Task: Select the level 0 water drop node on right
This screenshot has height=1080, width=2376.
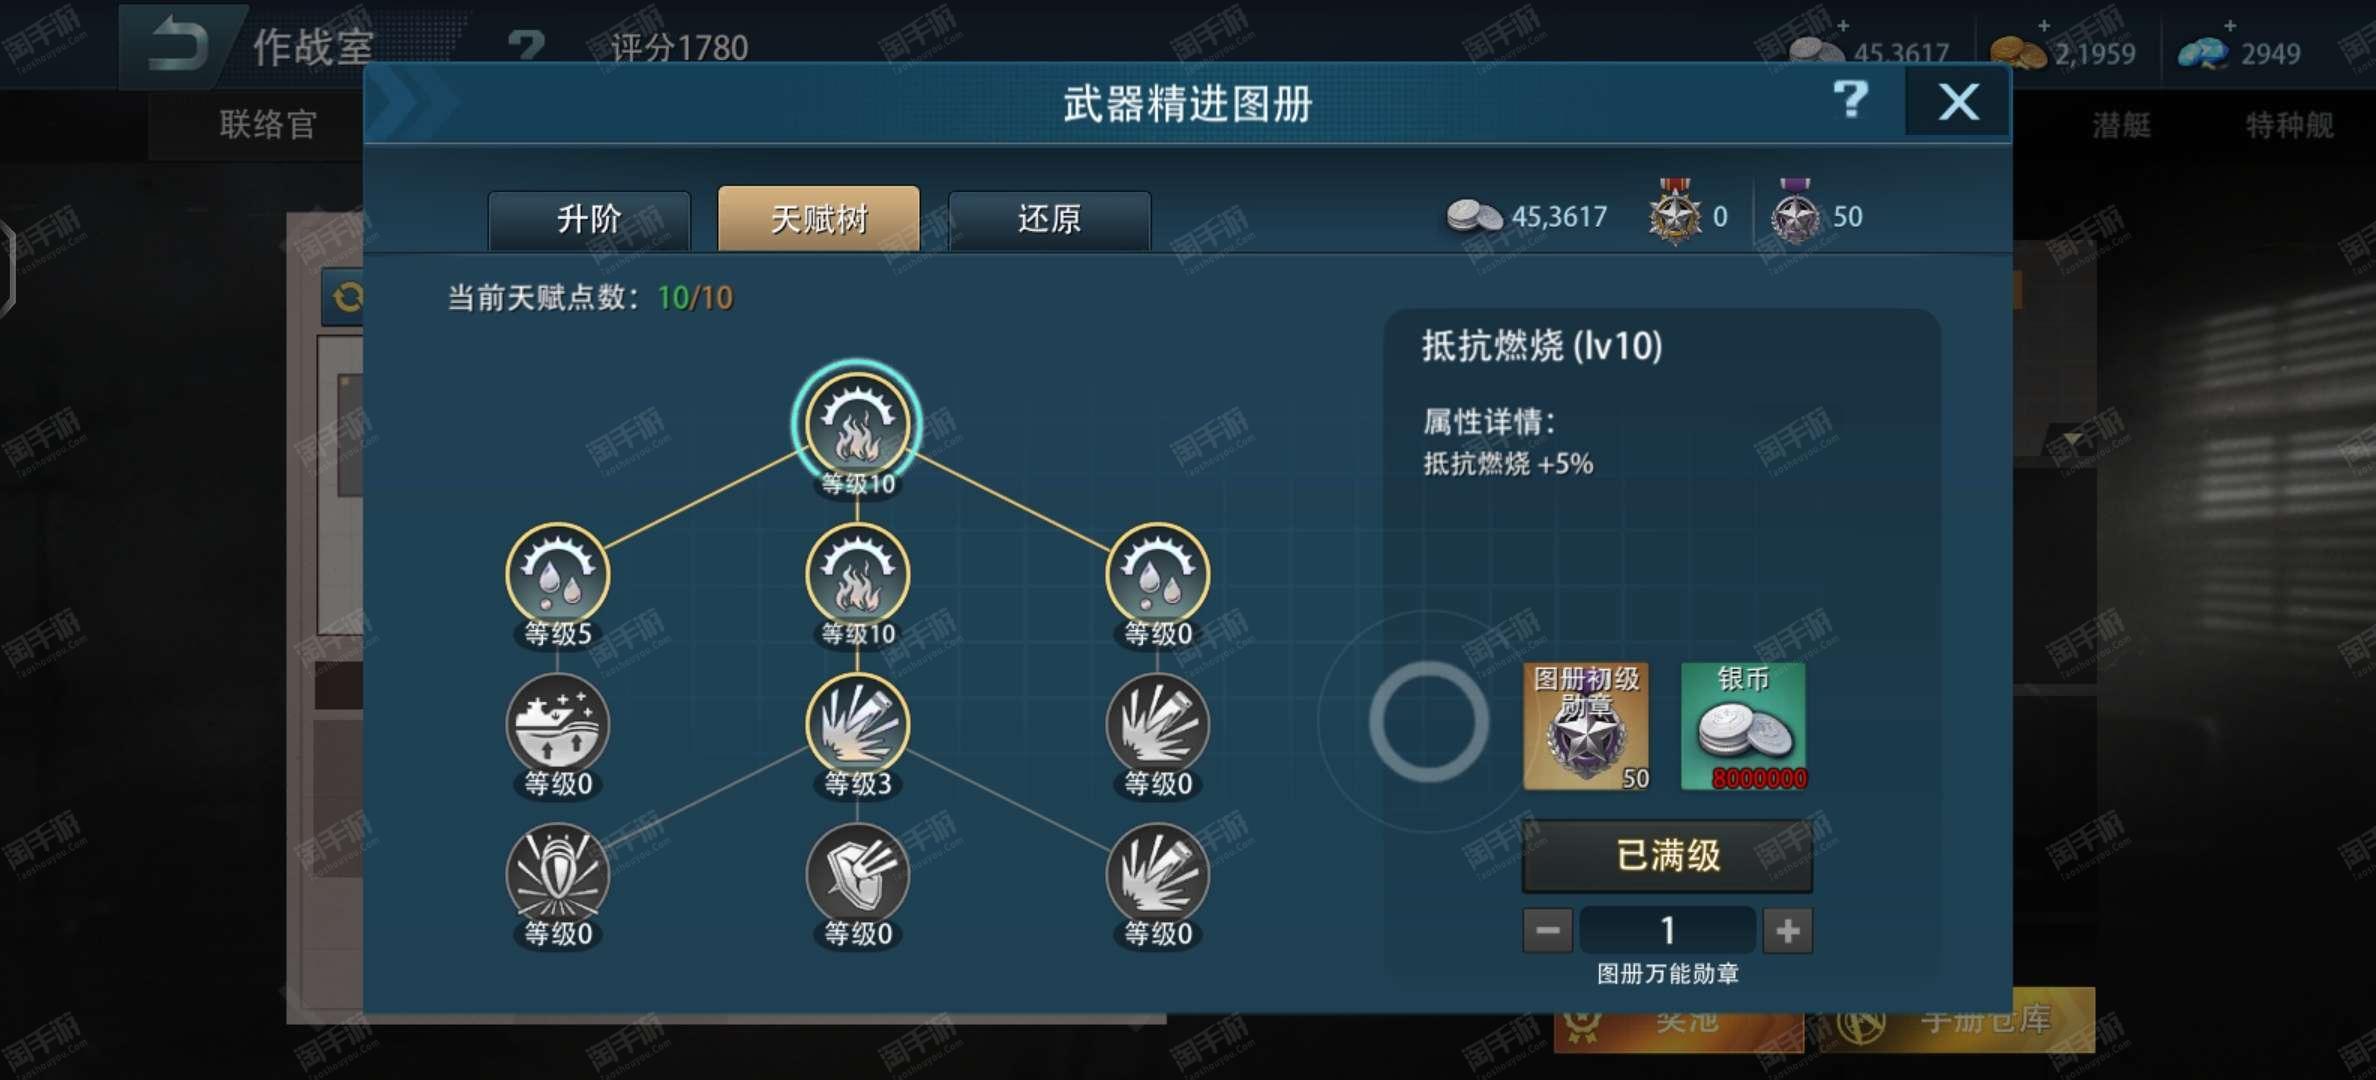Action: (1158, 575)
